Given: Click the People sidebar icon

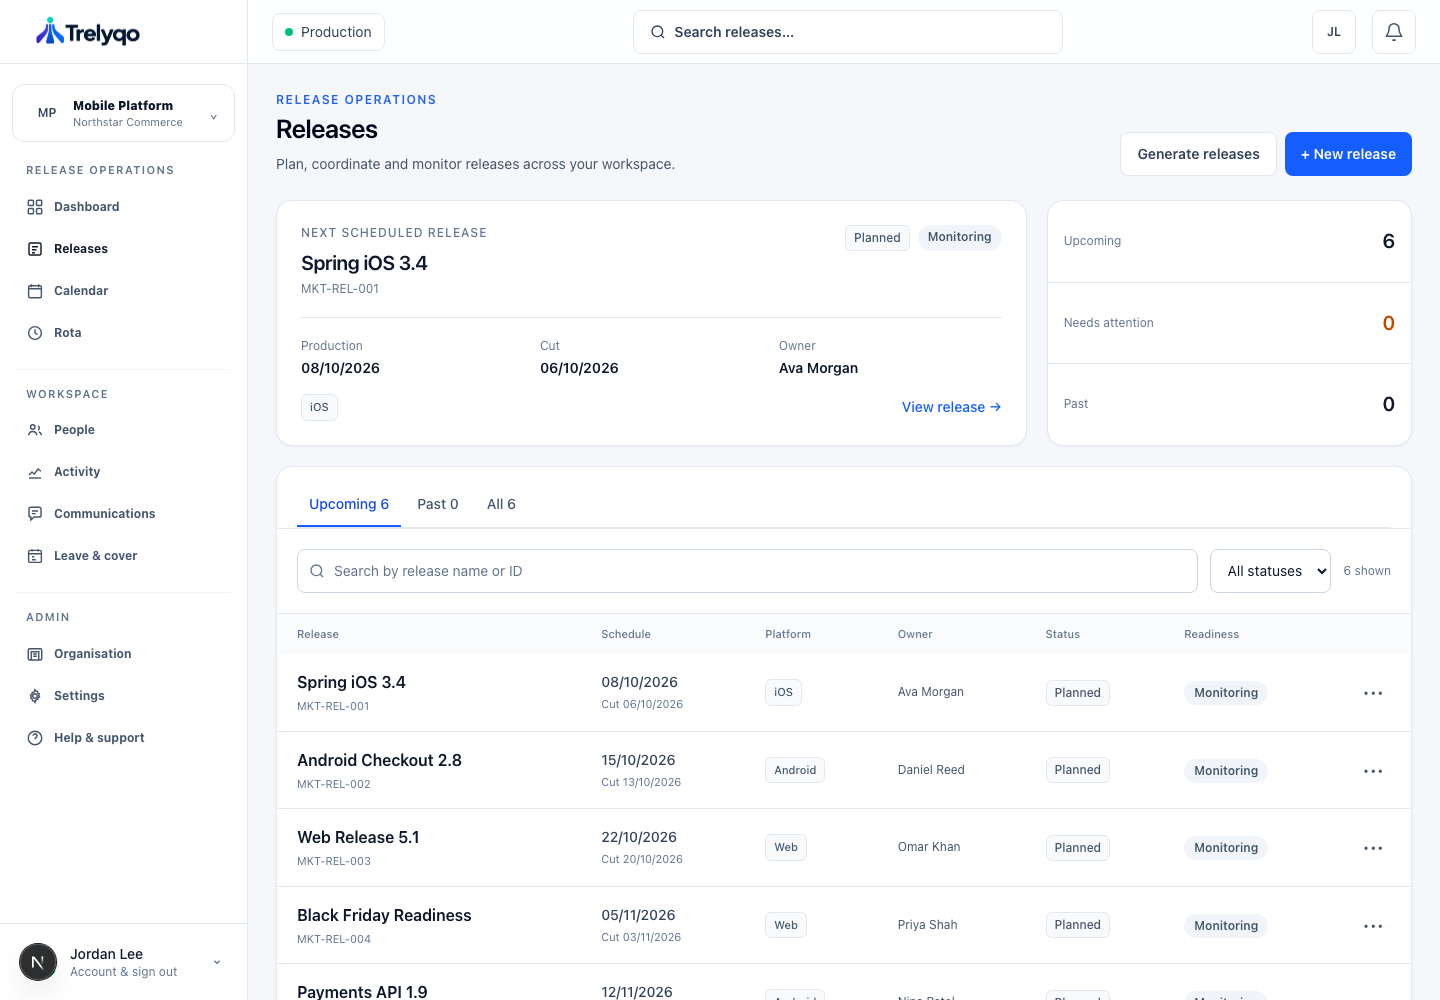Looking at the screenshot, I should click(x=35, y=430).
